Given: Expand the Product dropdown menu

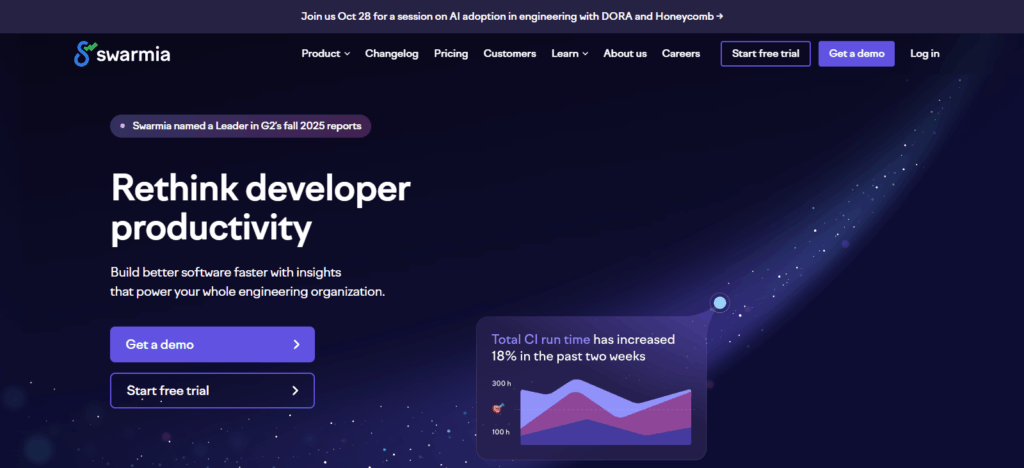Looking at the screenshot, I should pos(325,54).
